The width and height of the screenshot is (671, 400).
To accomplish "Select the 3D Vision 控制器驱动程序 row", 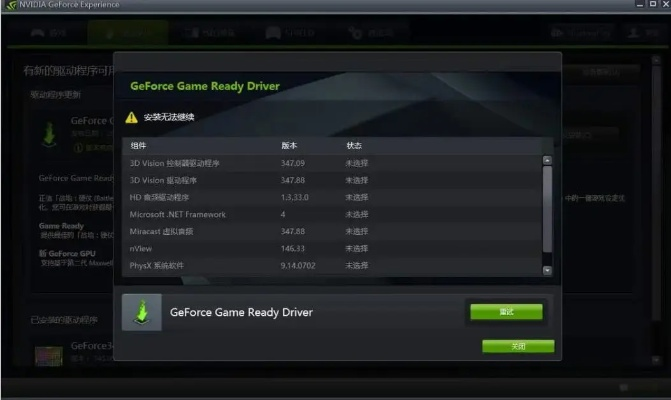I will click(x=330, y=162).
